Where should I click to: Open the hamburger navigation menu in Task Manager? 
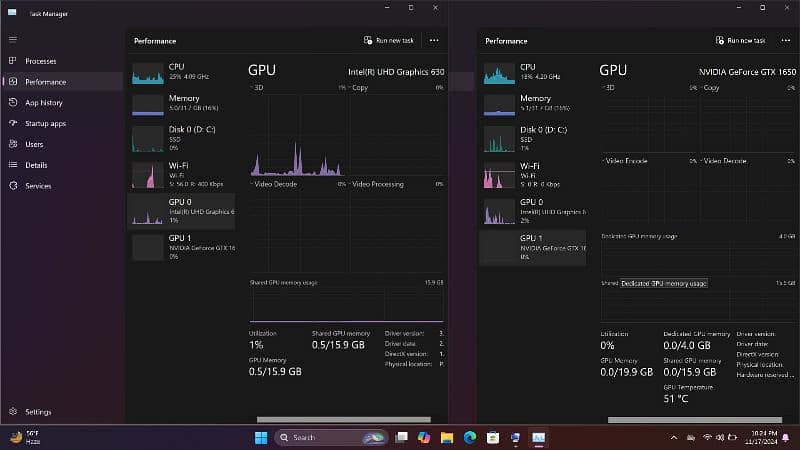click(x=13, y=39)
